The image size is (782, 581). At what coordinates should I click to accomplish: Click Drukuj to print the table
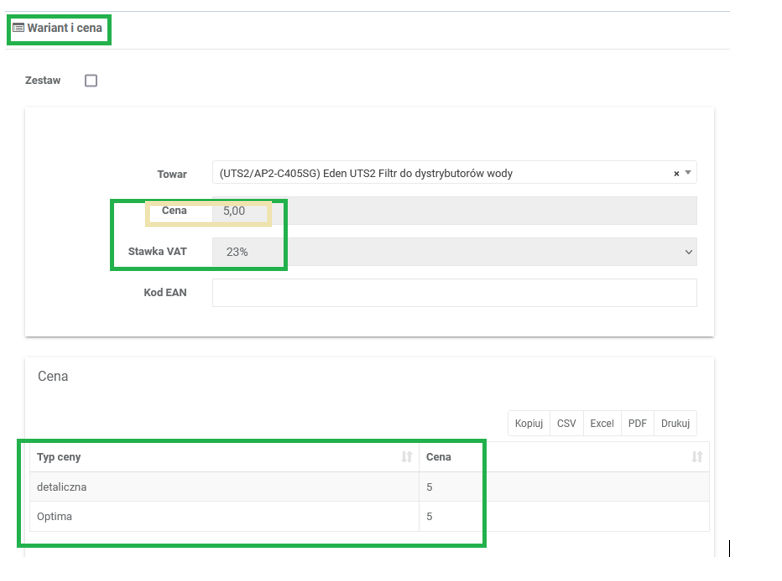pos(675,423)
